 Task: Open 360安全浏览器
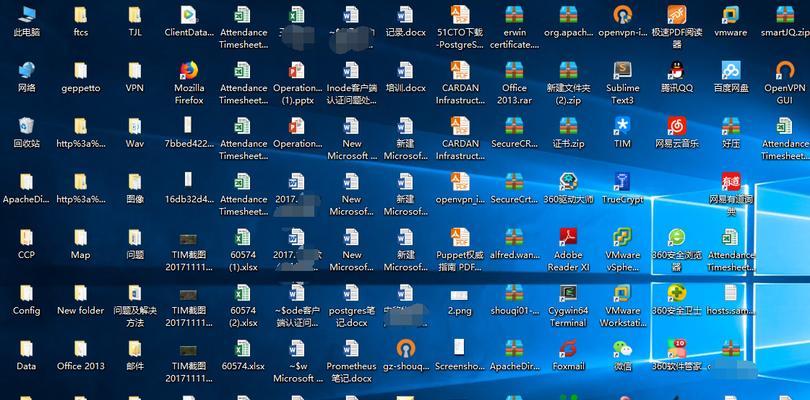pos(677,250)
